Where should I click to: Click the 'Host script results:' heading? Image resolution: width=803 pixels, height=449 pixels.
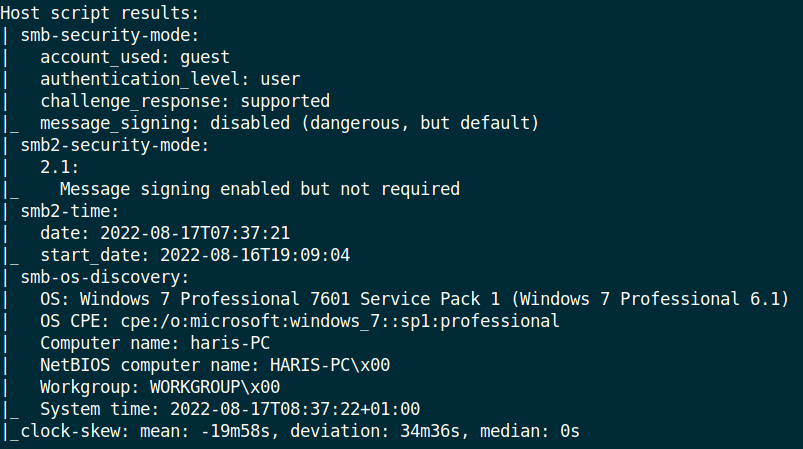pyautogui.click(x=100, y=13)
